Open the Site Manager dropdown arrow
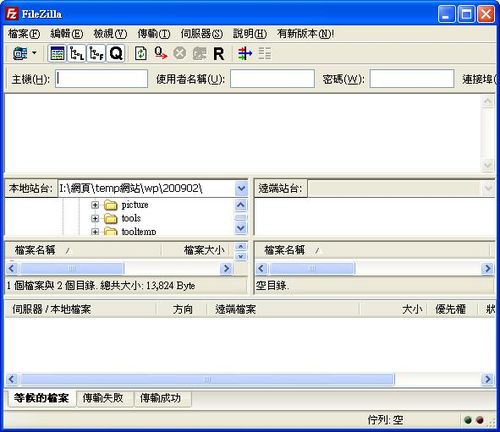 [x=34, y=53]
